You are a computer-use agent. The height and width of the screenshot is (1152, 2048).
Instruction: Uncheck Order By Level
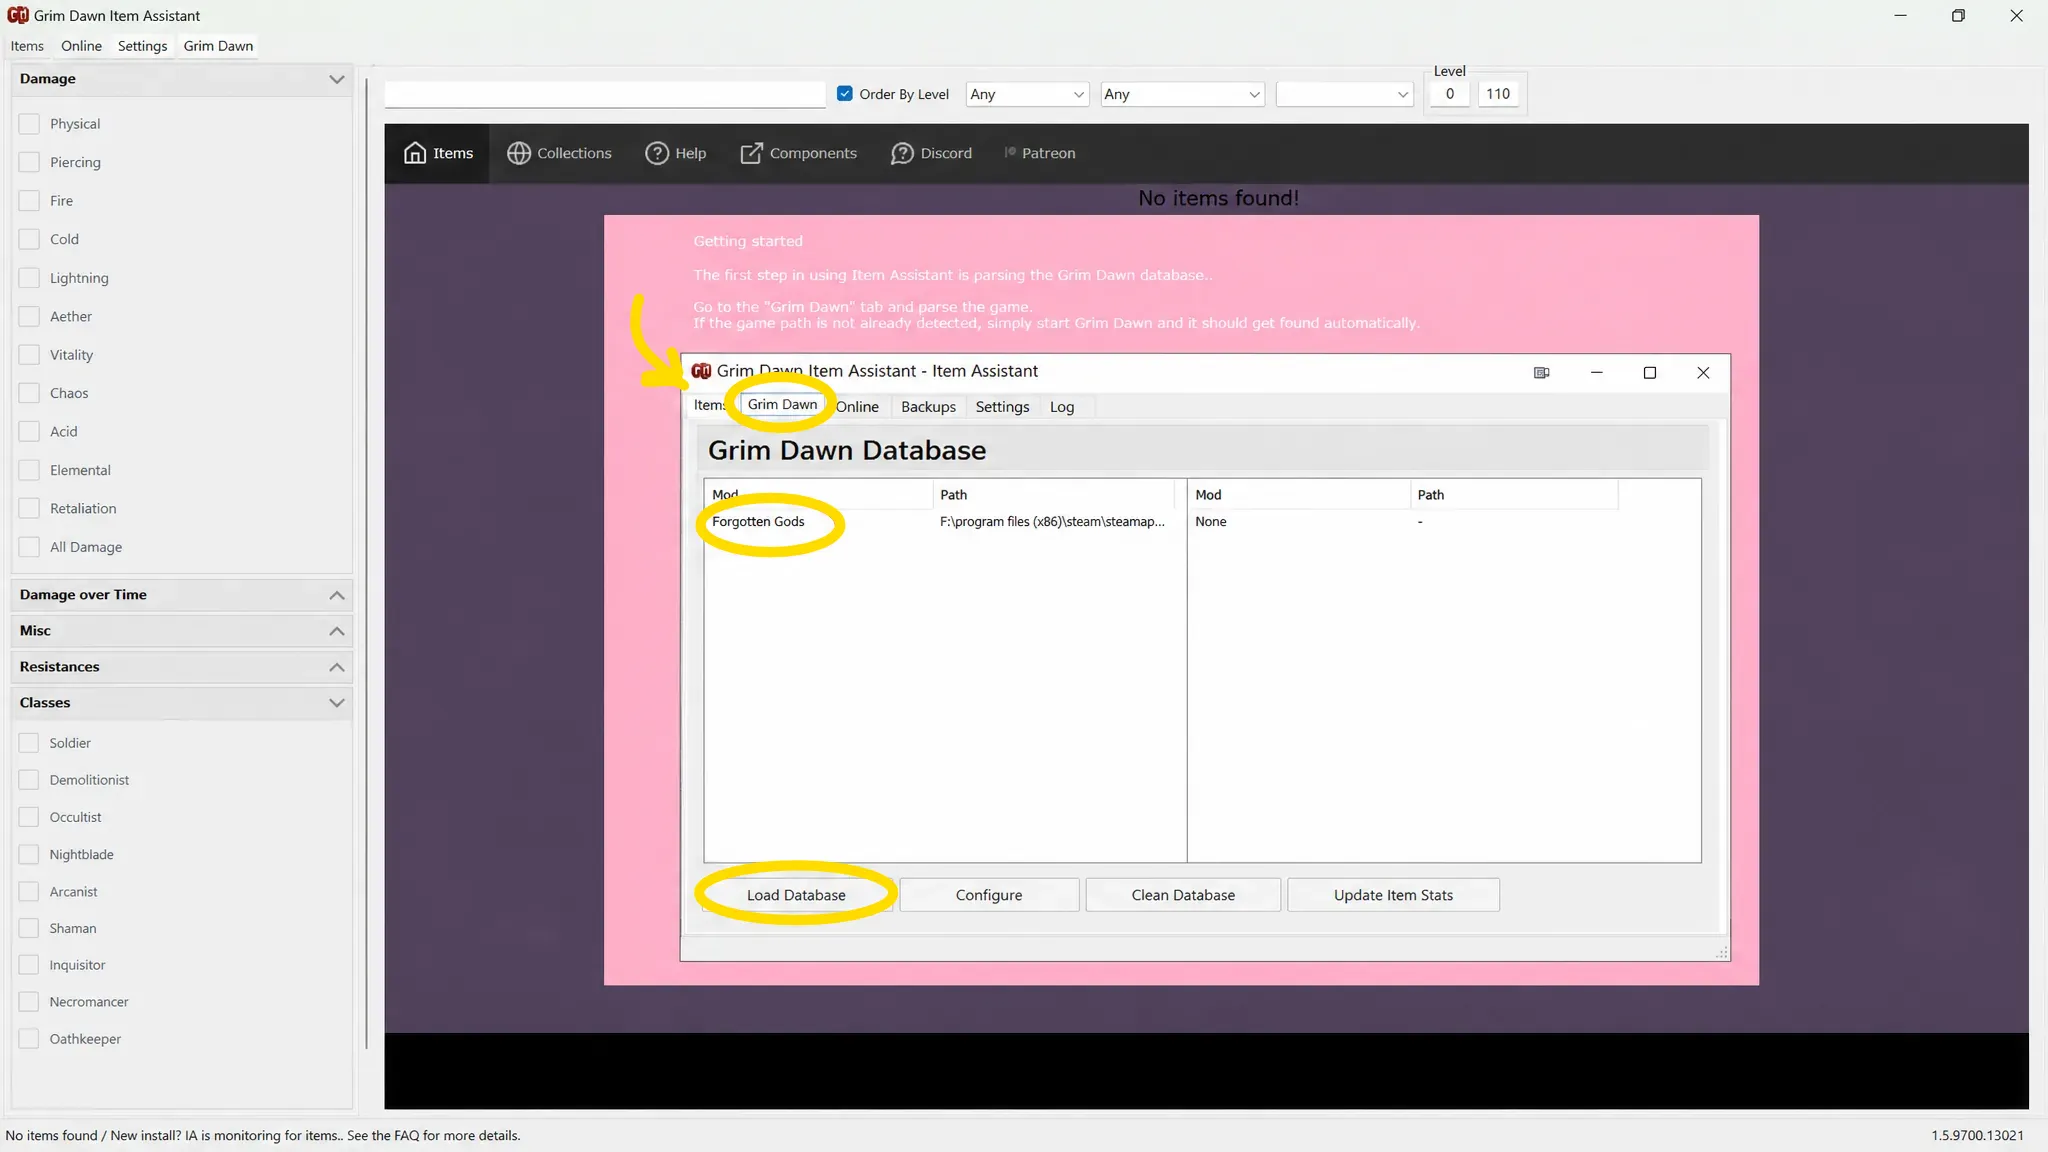click(845, 94)
